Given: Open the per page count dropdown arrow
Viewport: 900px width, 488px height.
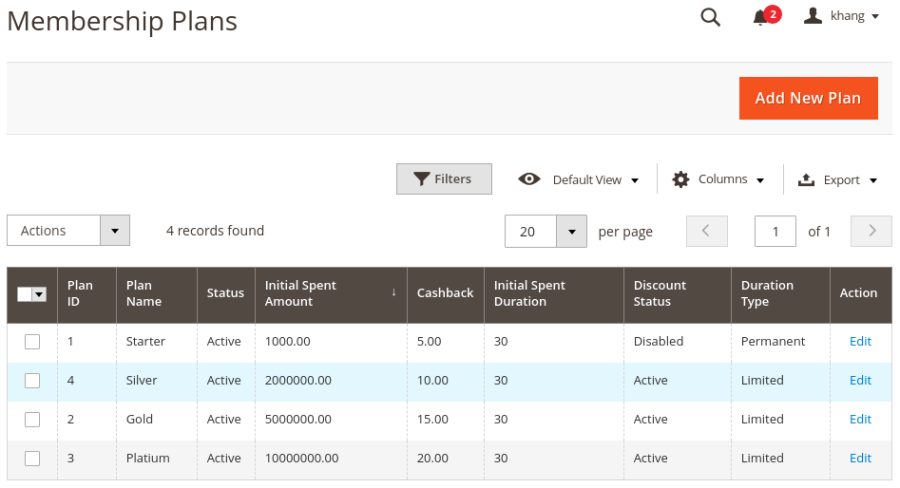Looking at the screenshot, I should click(x=572, y=231).
